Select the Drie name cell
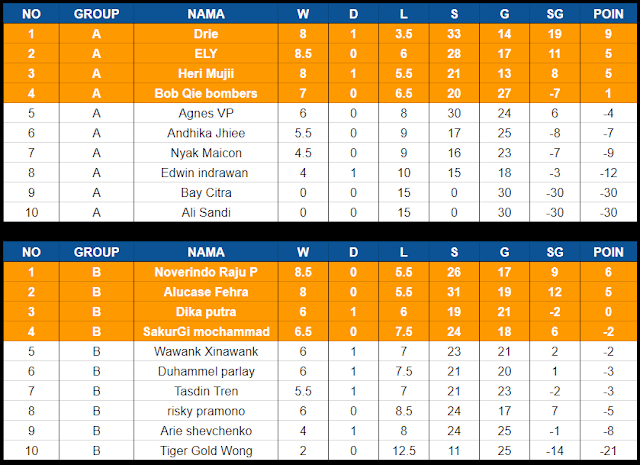Screen dimensions: 640x465 point(206,33)
